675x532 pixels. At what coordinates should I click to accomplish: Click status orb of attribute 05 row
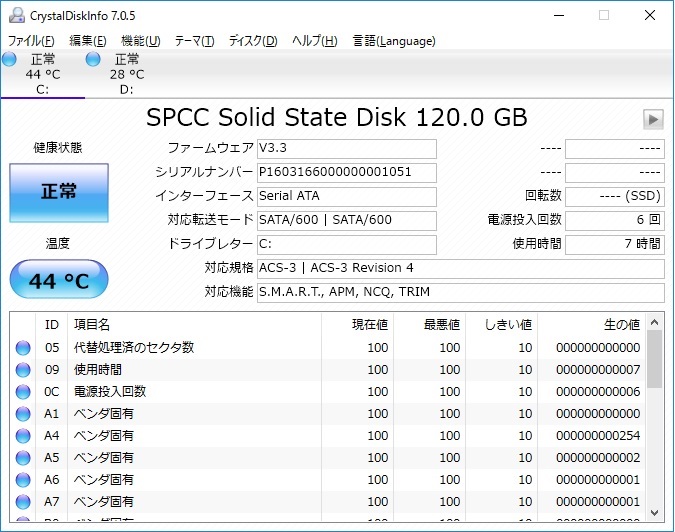coord(23,348)
